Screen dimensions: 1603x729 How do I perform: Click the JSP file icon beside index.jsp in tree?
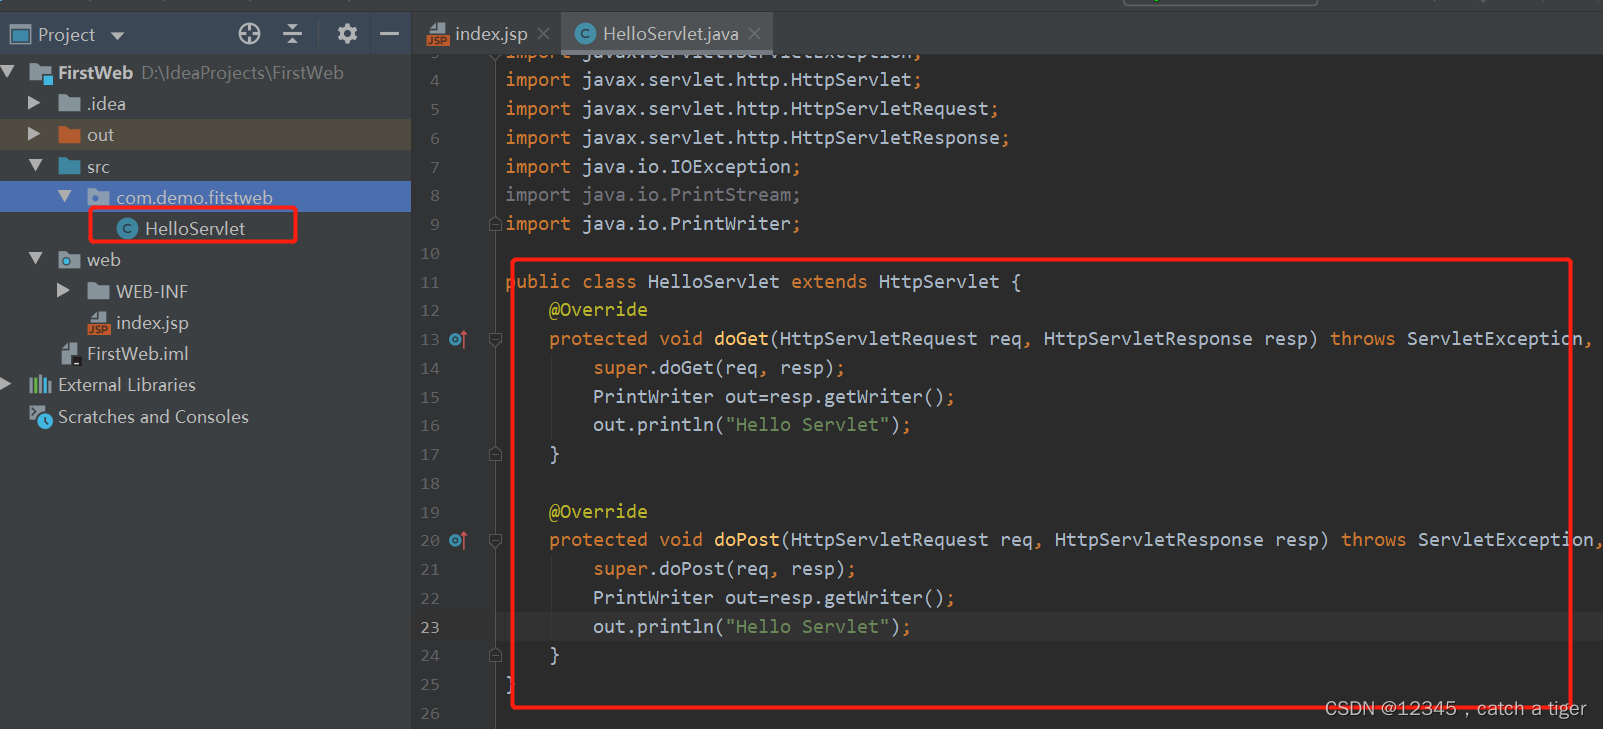[98, 323]
